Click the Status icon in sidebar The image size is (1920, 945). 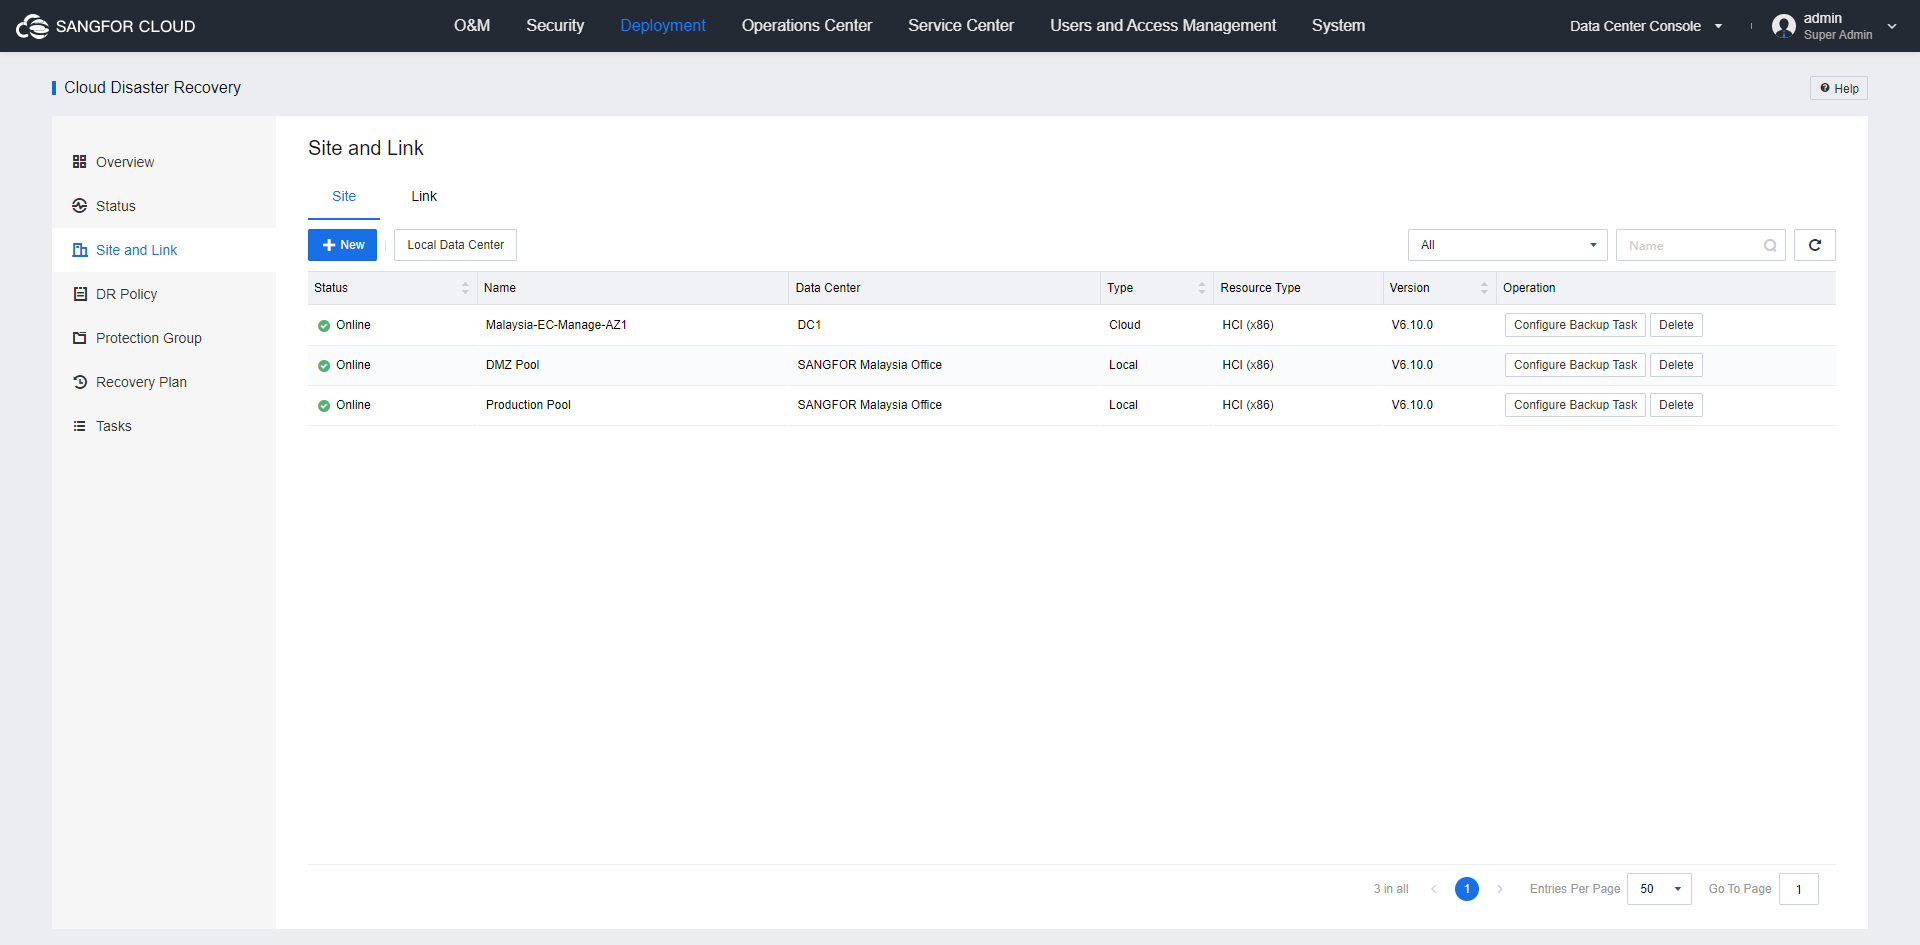click(80, 206)
